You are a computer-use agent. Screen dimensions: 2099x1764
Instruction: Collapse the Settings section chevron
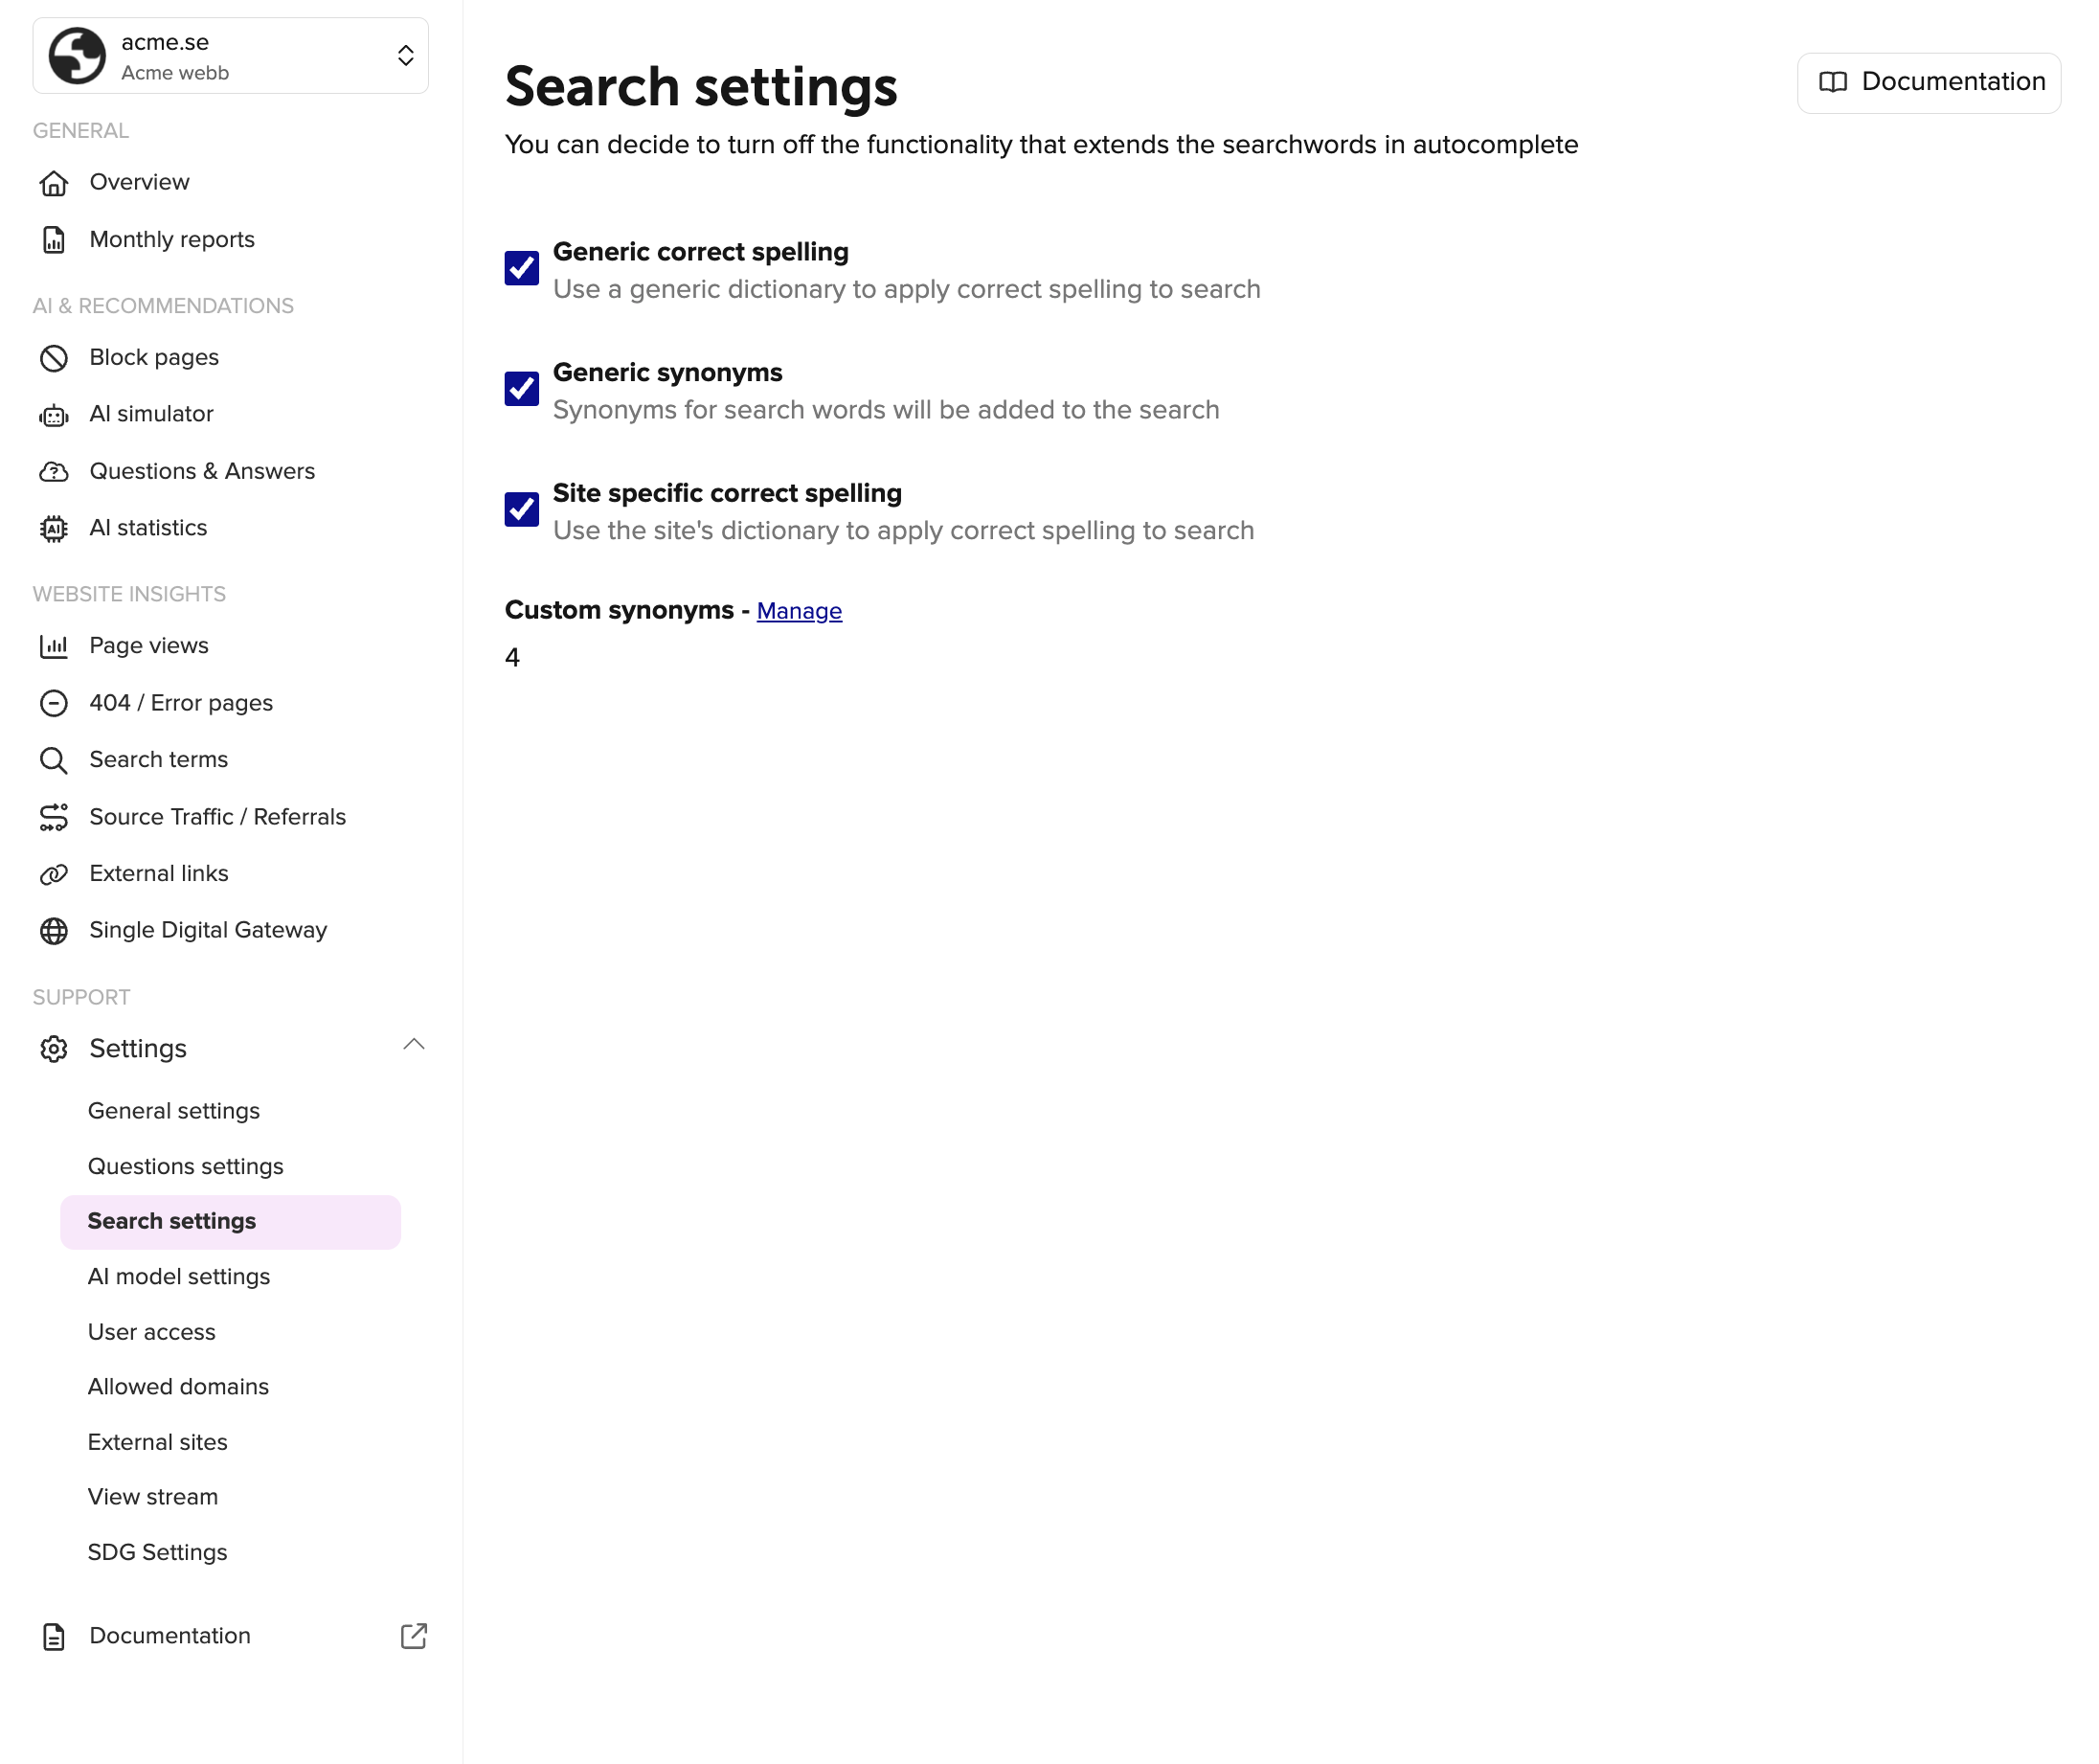(x=413, y=1045)
